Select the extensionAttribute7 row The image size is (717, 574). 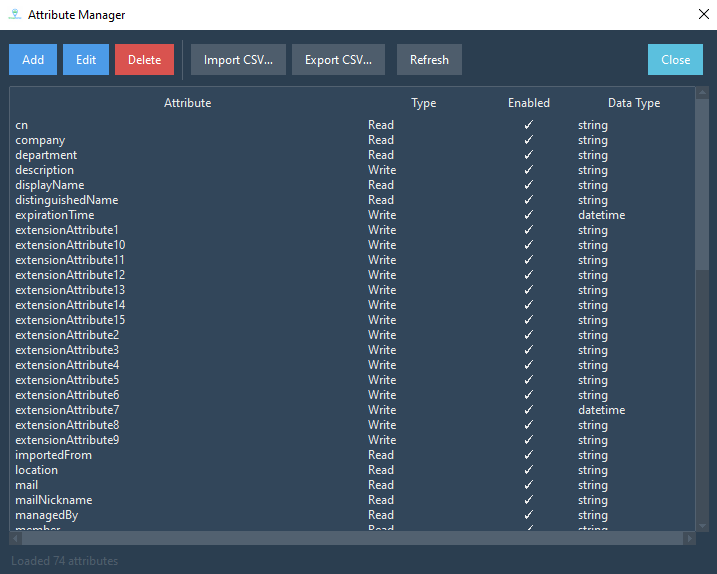[x=67, y=410]
